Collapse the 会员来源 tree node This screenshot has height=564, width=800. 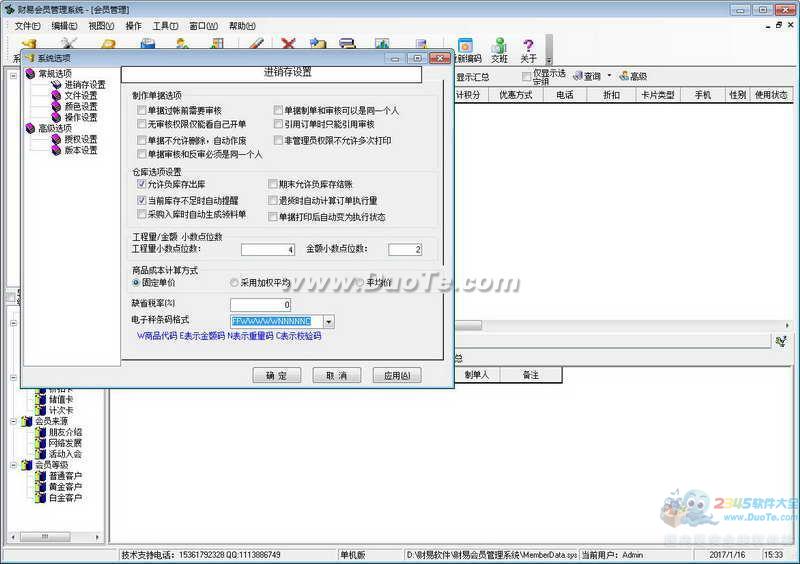[x=14, y=422]
